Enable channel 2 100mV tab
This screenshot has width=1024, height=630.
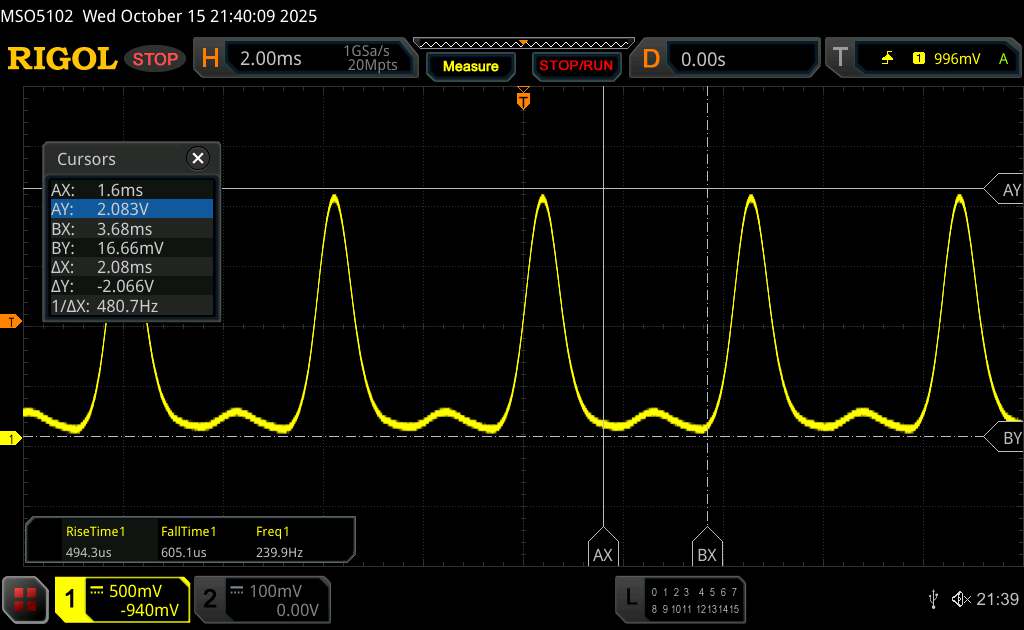(260, 599)
